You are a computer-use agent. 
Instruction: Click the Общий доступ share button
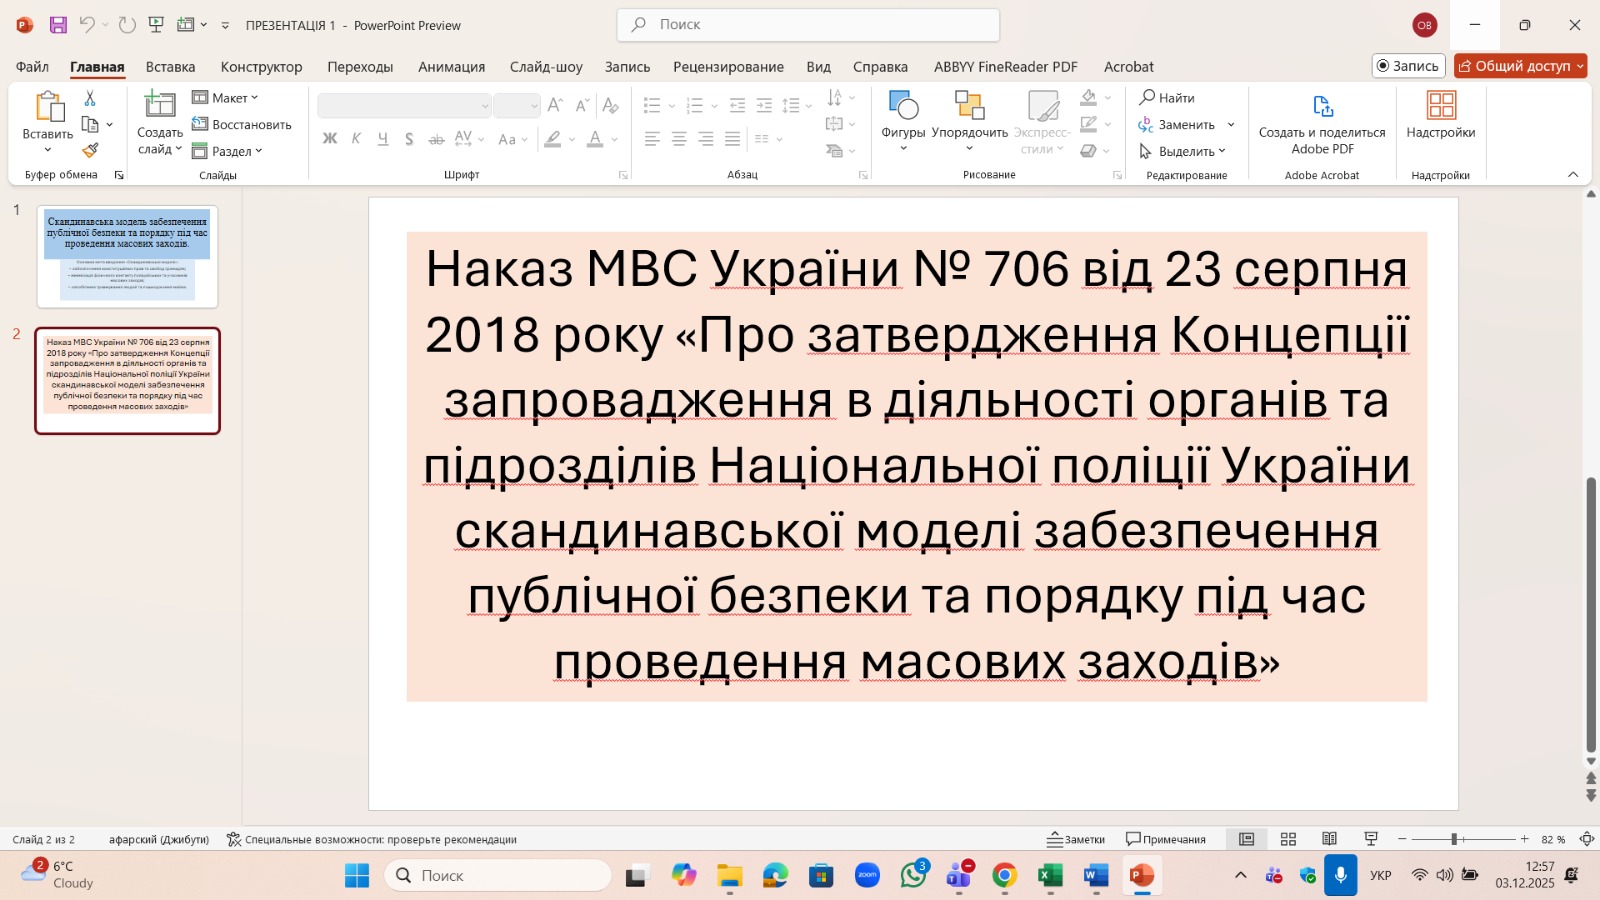tap(1520, 66)
